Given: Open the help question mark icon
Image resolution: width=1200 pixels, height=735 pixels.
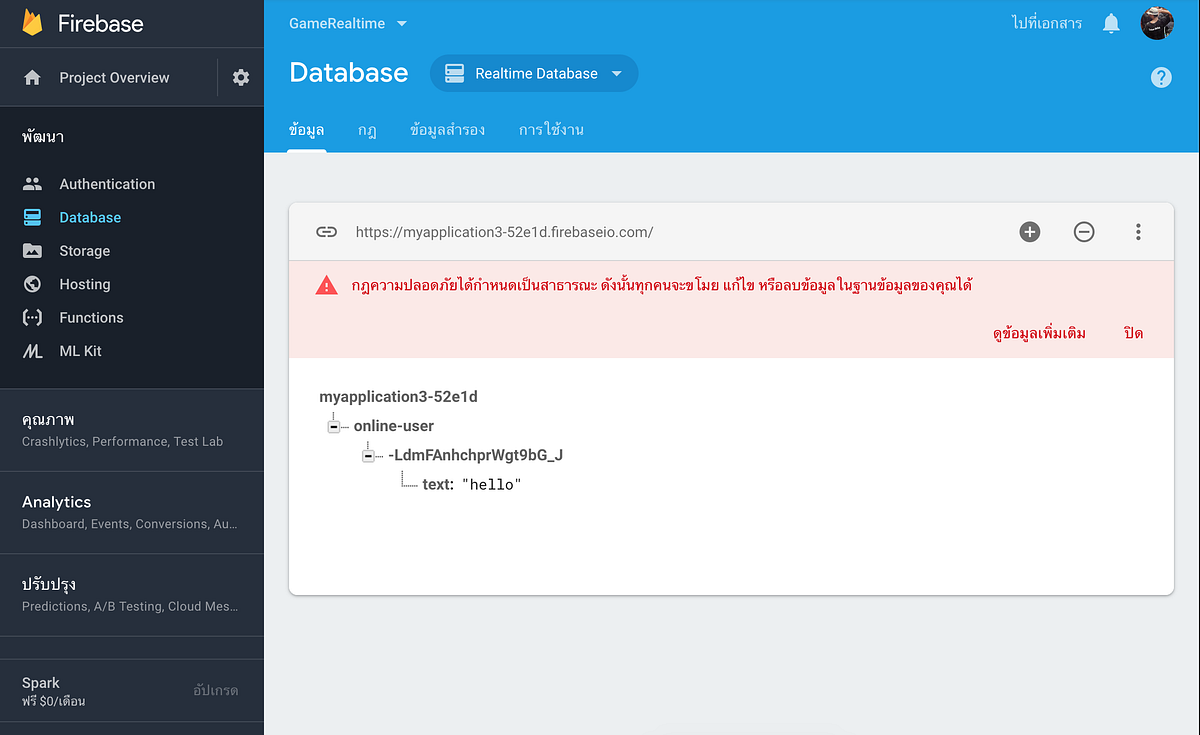Looking at the screenshot, I should pos(1161,77).
